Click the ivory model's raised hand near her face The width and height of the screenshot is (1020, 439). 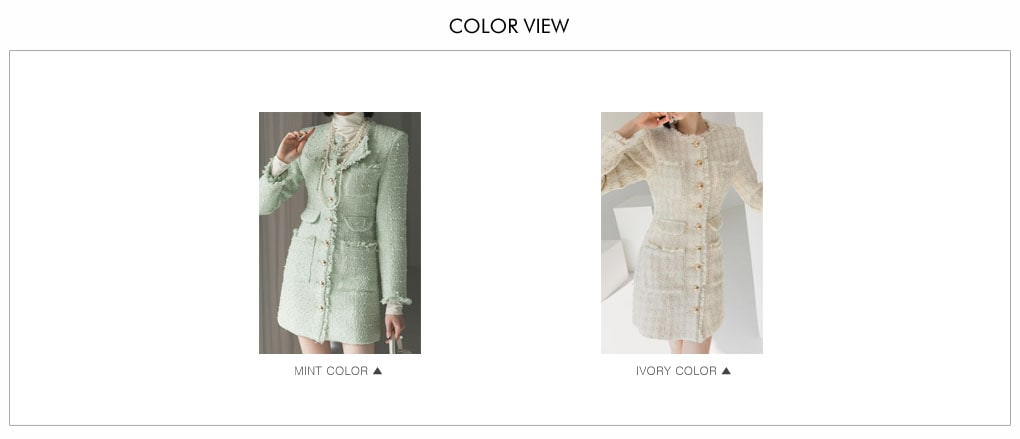coord(644,124)
